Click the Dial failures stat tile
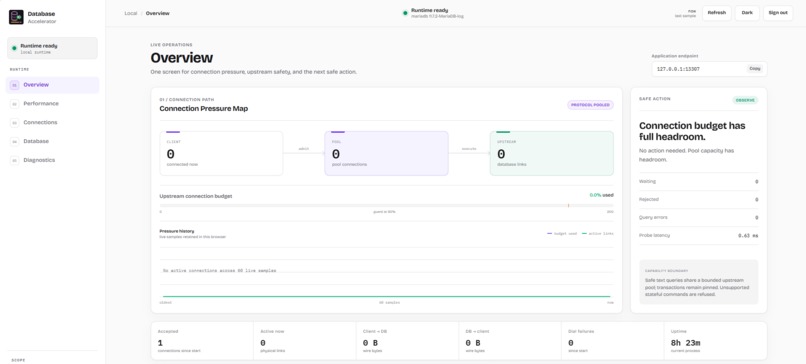 click(x=613, y=341)
